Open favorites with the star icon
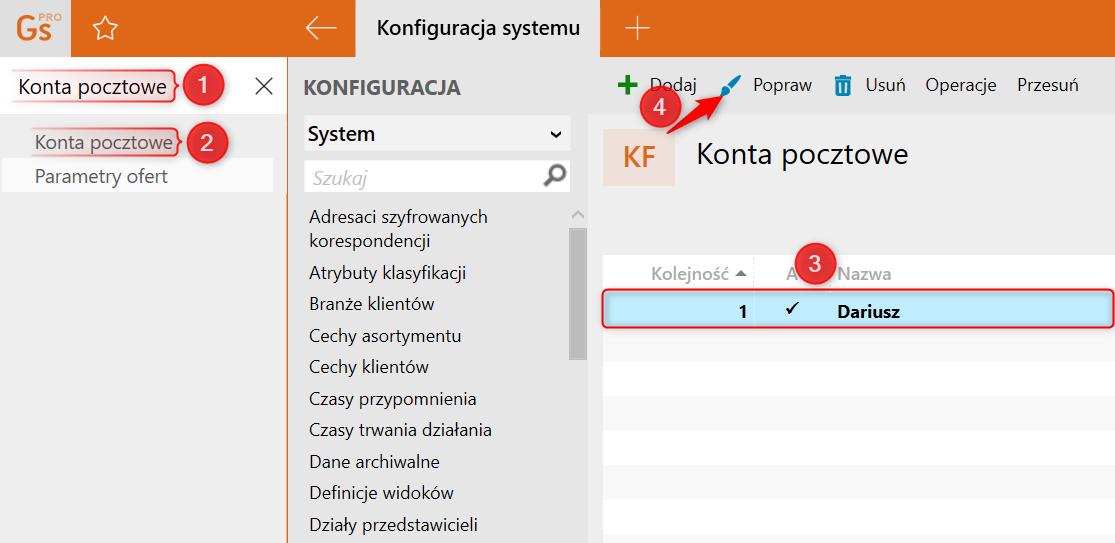The width and height of the screenshot is (1115, 543). 105,28
